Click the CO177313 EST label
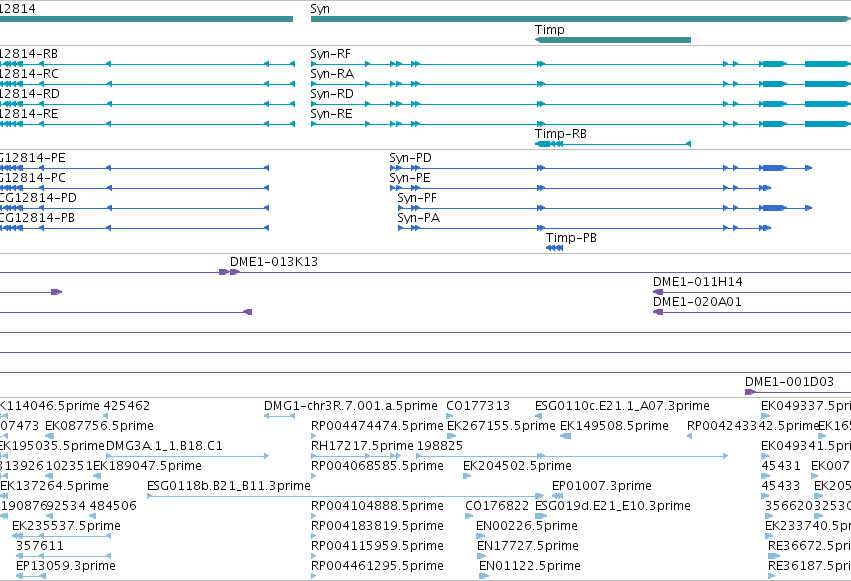This screenshot has height=581, width=851. [478, 406]
